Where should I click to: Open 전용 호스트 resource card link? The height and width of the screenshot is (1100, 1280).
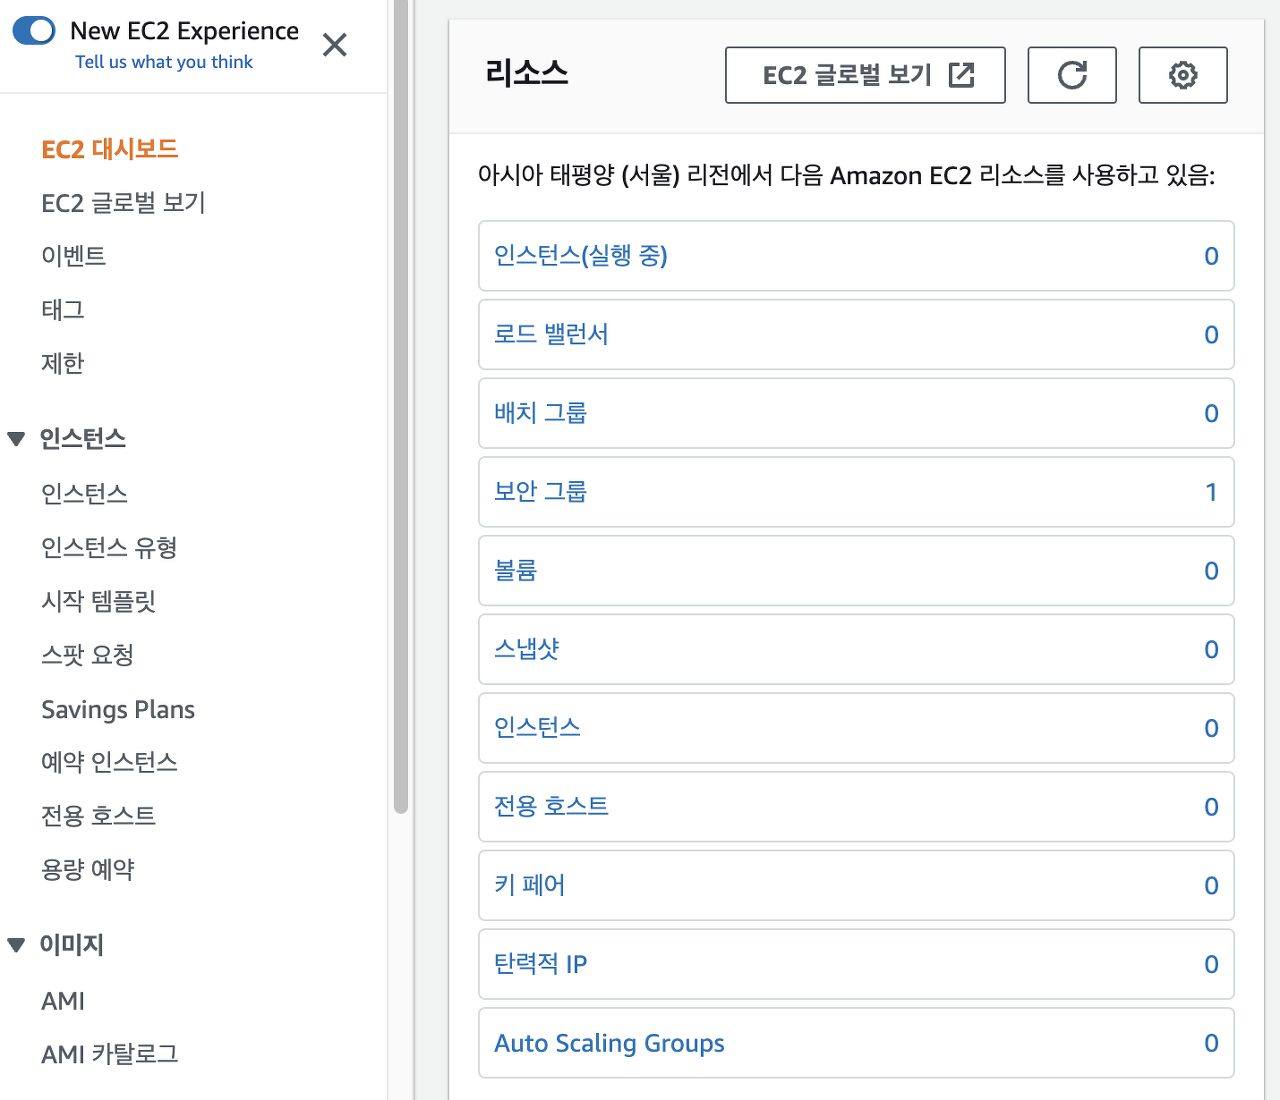pyautogui.click(x=551, y=806)
